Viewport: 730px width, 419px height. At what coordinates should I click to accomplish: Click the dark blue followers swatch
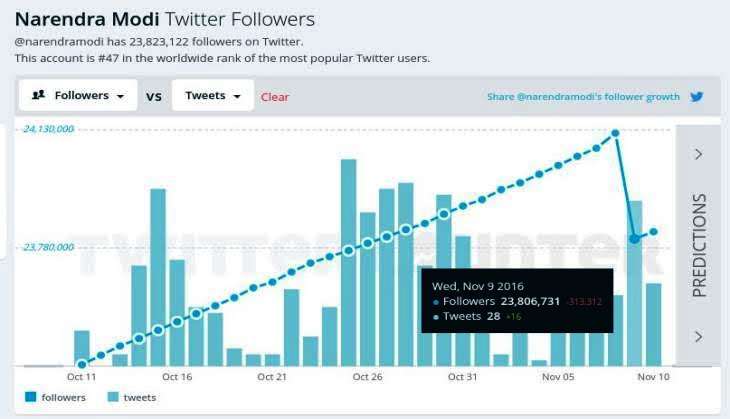[x=30, y=397]
